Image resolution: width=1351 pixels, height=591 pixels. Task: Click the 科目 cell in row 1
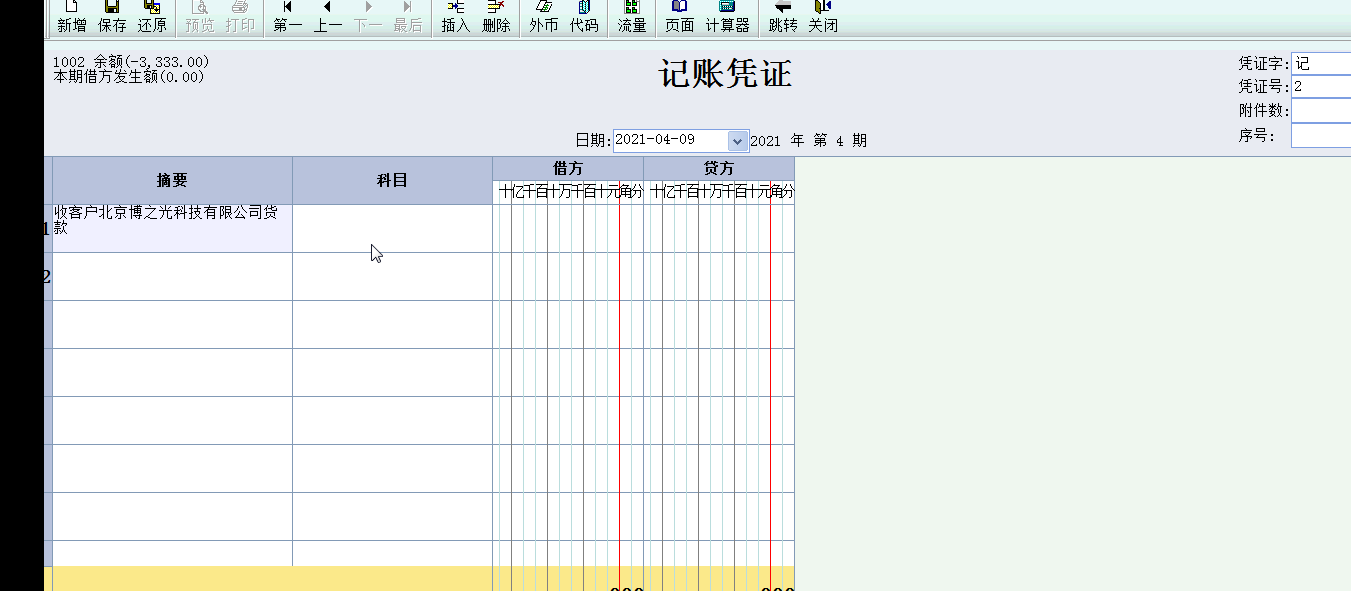click(x=392, y=230)
